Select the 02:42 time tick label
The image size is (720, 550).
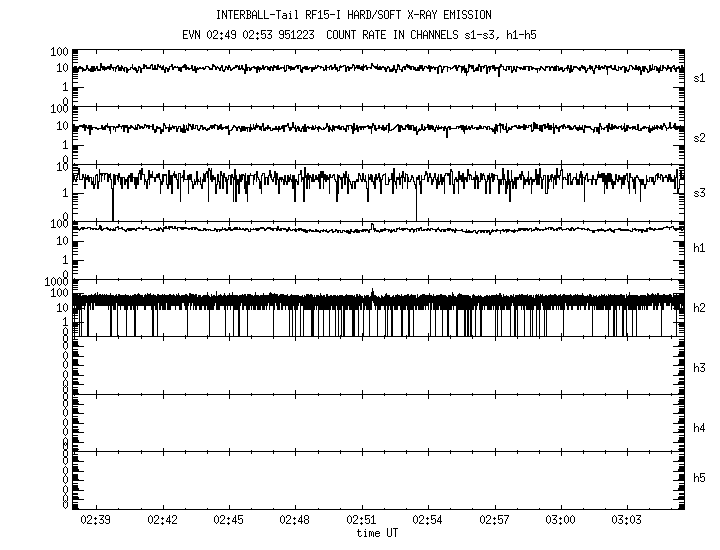(162, 520)
